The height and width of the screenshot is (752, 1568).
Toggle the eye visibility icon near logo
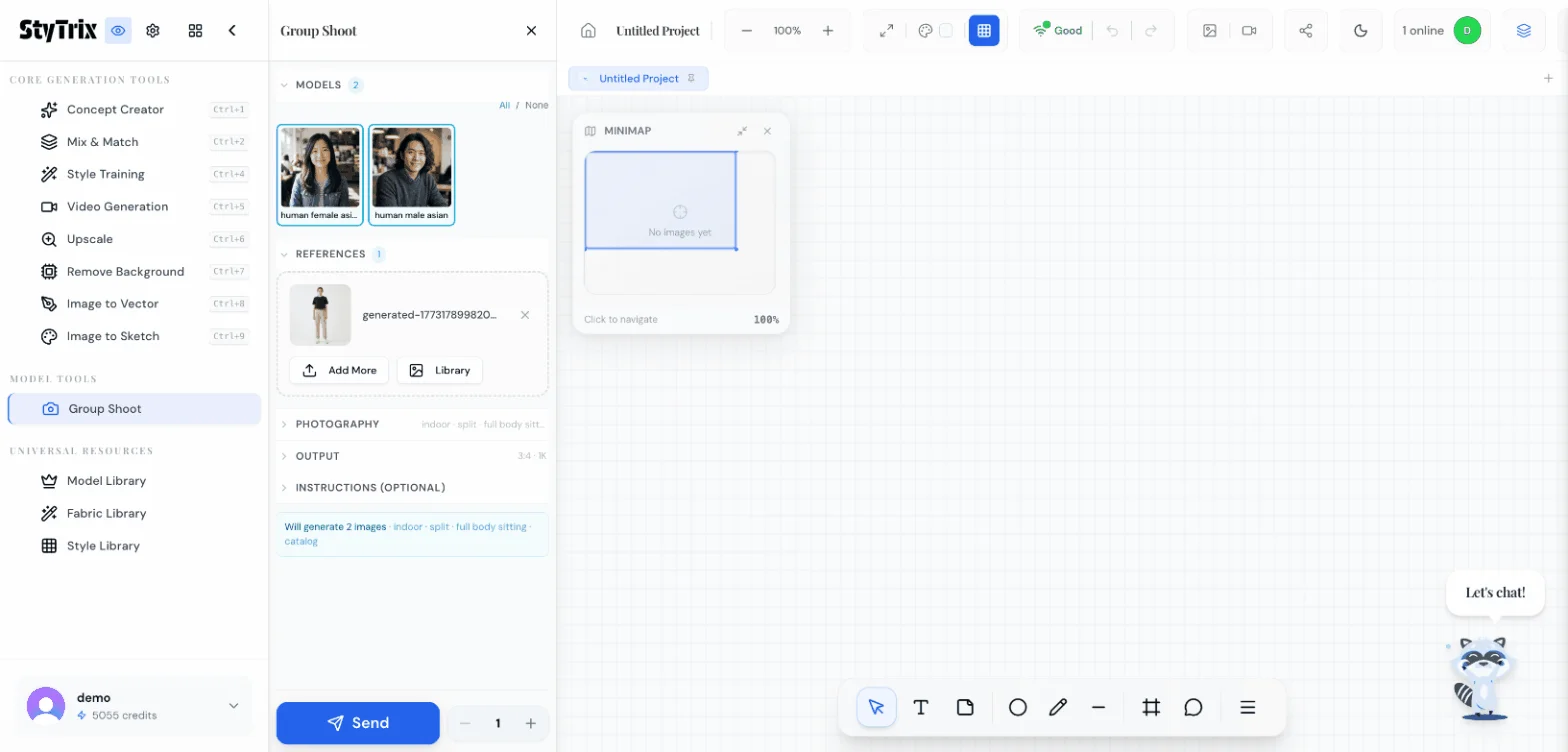pyautogui.click(x=119, y=31)
